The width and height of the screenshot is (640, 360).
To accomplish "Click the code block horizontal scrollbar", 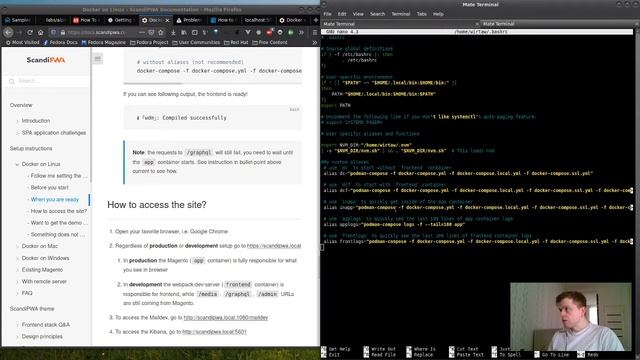I will [x=153, y=83].
